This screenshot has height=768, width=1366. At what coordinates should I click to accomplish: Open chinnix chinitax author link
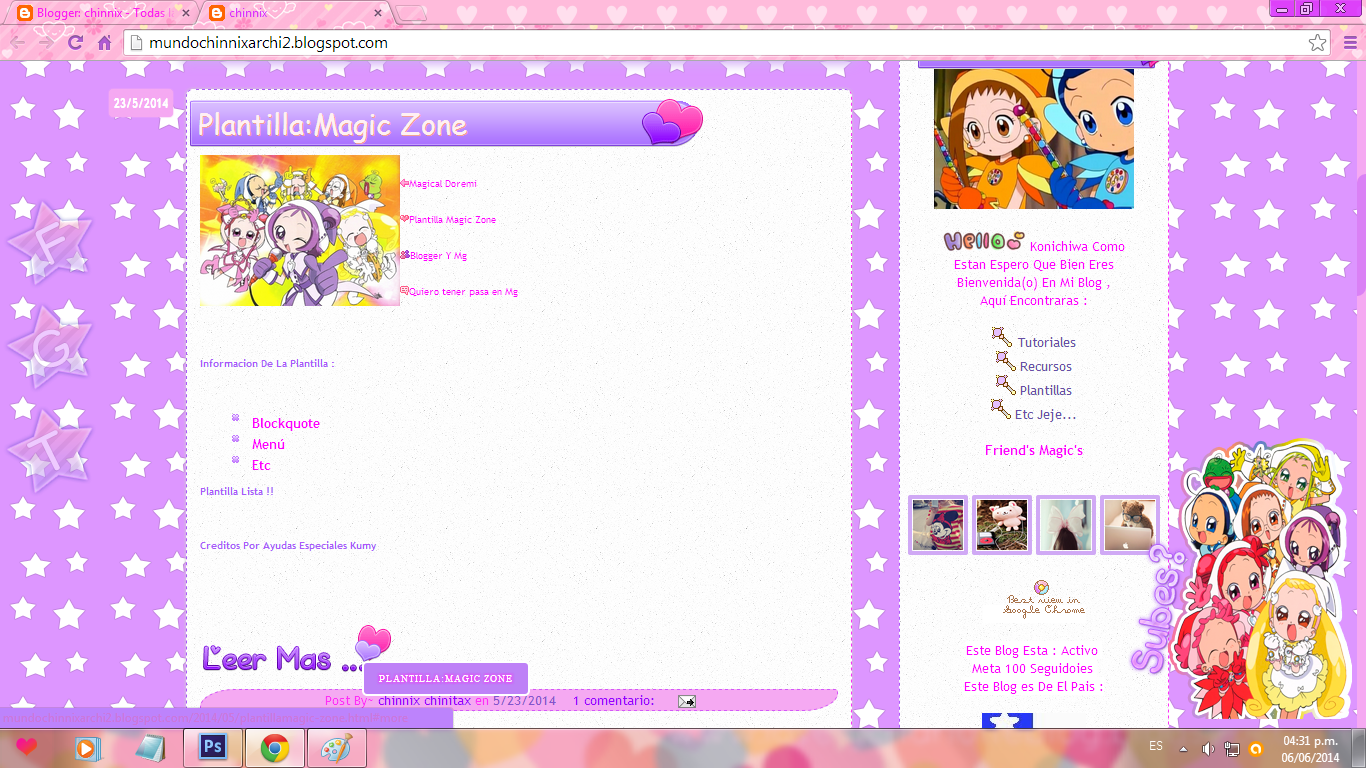pyautogui.click(x=424, y=701)
